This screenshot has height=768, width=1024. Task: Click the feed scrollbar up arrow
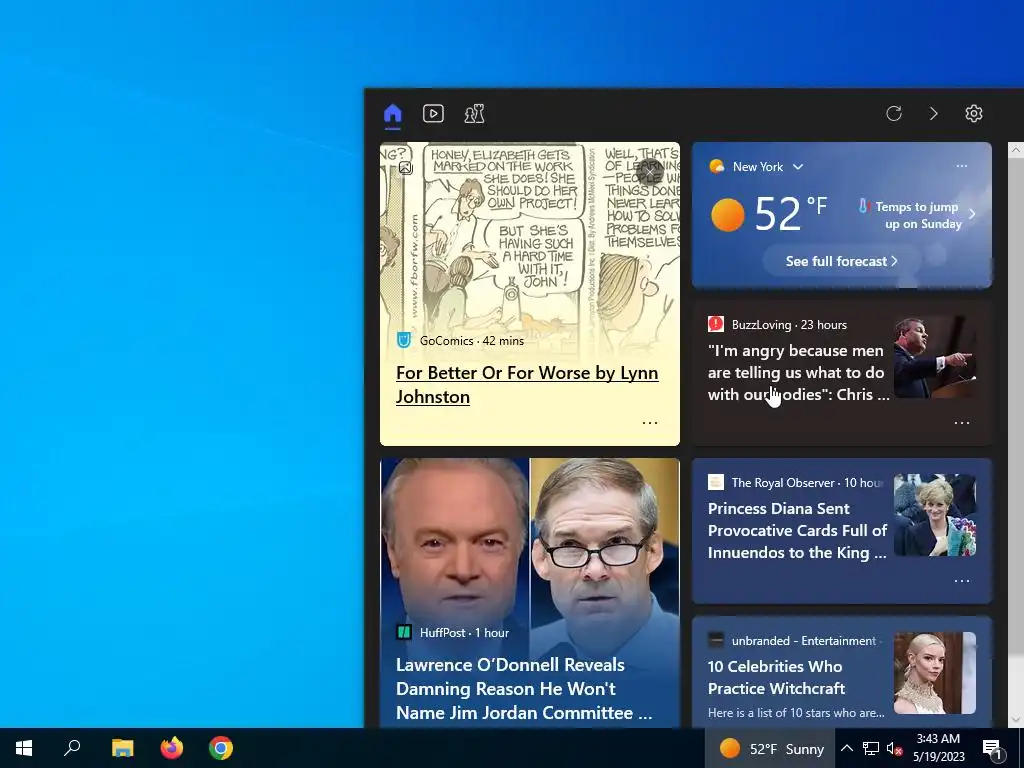(x=1016, y=150)
